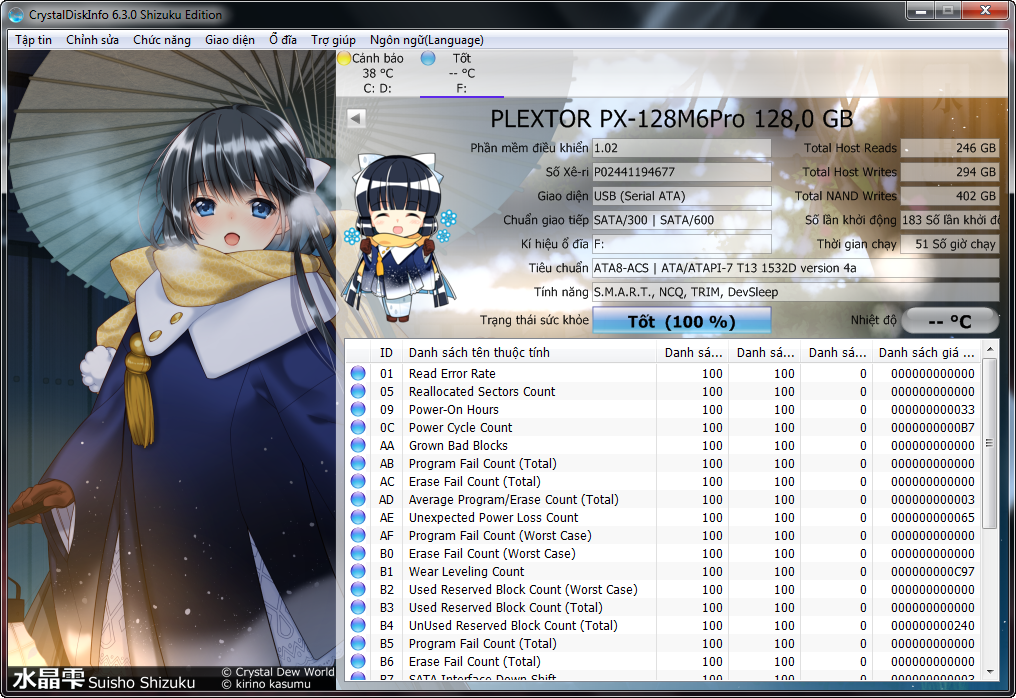
Task: Click power on hours field 51 Số giờ chạy
Action: pos(950,244)
